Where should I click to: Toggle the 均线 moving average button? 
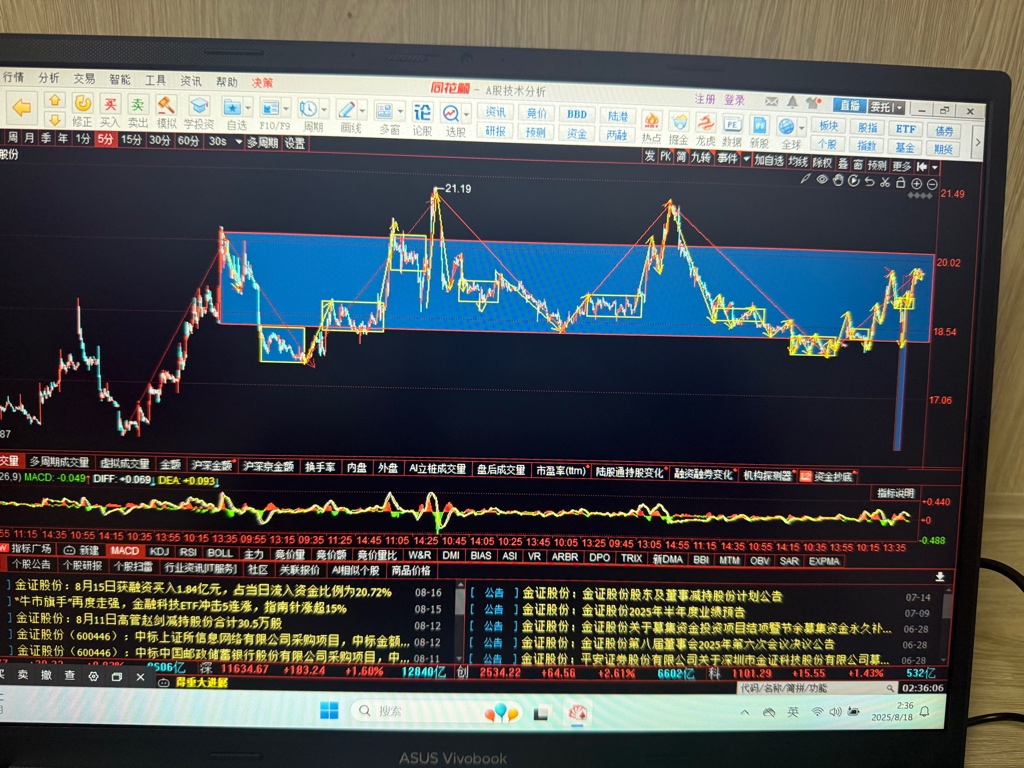(797, 161)
